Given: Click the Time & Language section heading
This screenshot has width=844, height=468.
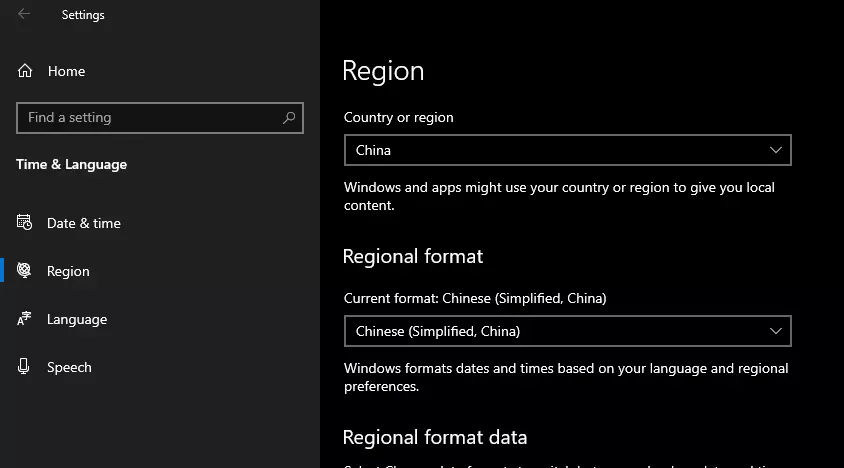Looking at the screenshot, I should pos(72,164).
